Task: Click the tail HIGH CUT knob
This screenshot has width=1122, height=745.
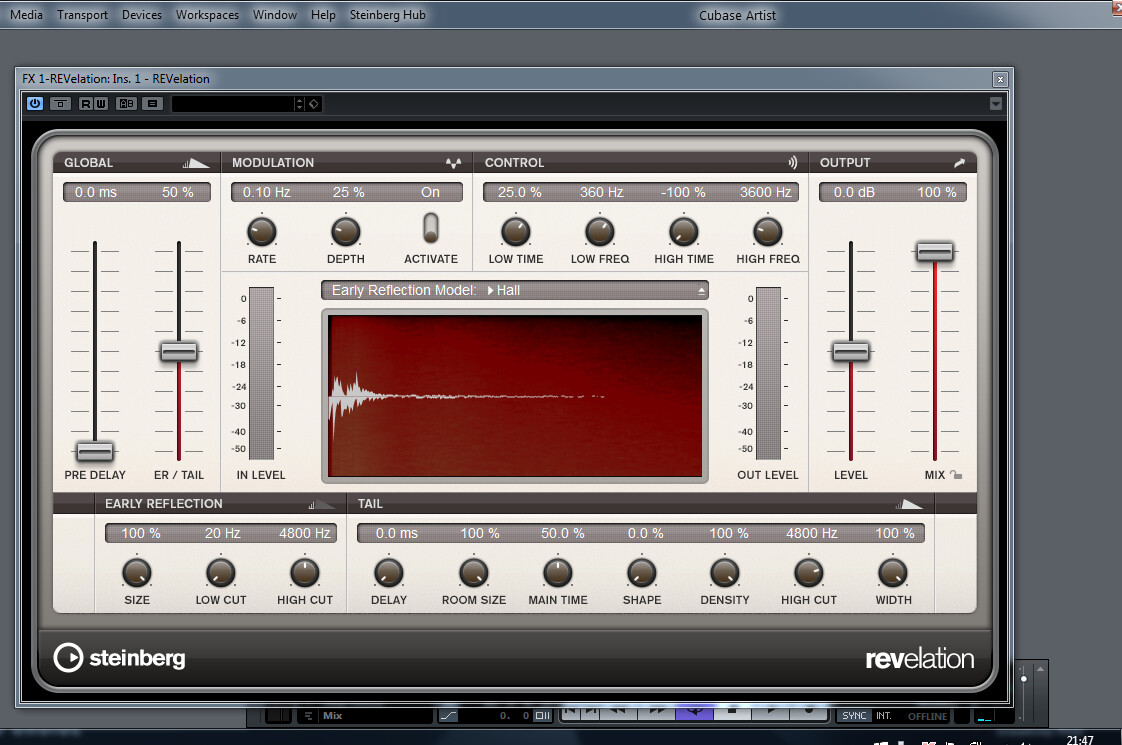Action: coord(809,573)
